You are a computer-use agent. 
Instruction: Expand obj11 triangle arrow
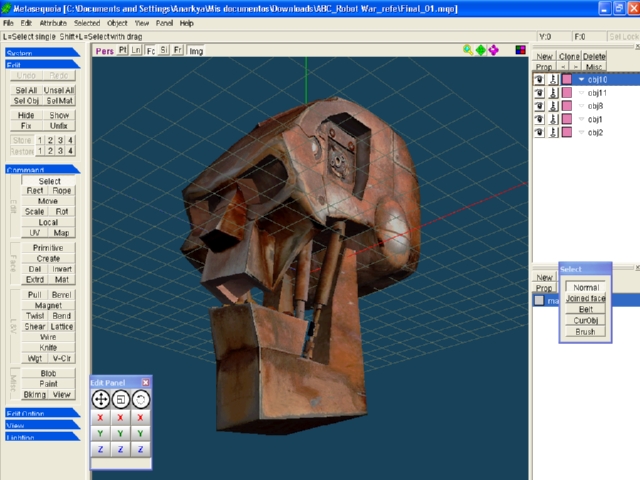[x=582, y=93]
